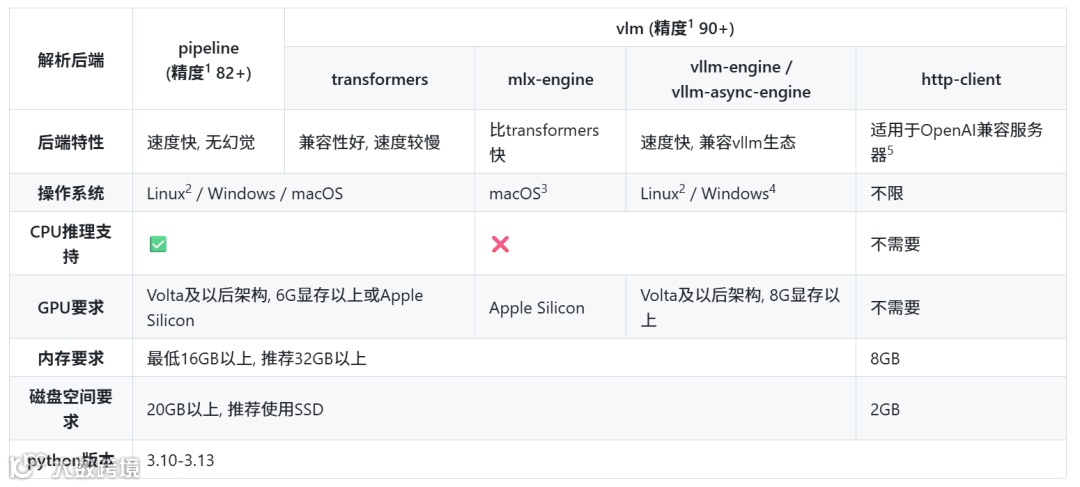Click superscript 5 after OpenAI兼容服务器
Image resolution: width=1080 pixels, height=487 pixels.
tap(891, 151)
